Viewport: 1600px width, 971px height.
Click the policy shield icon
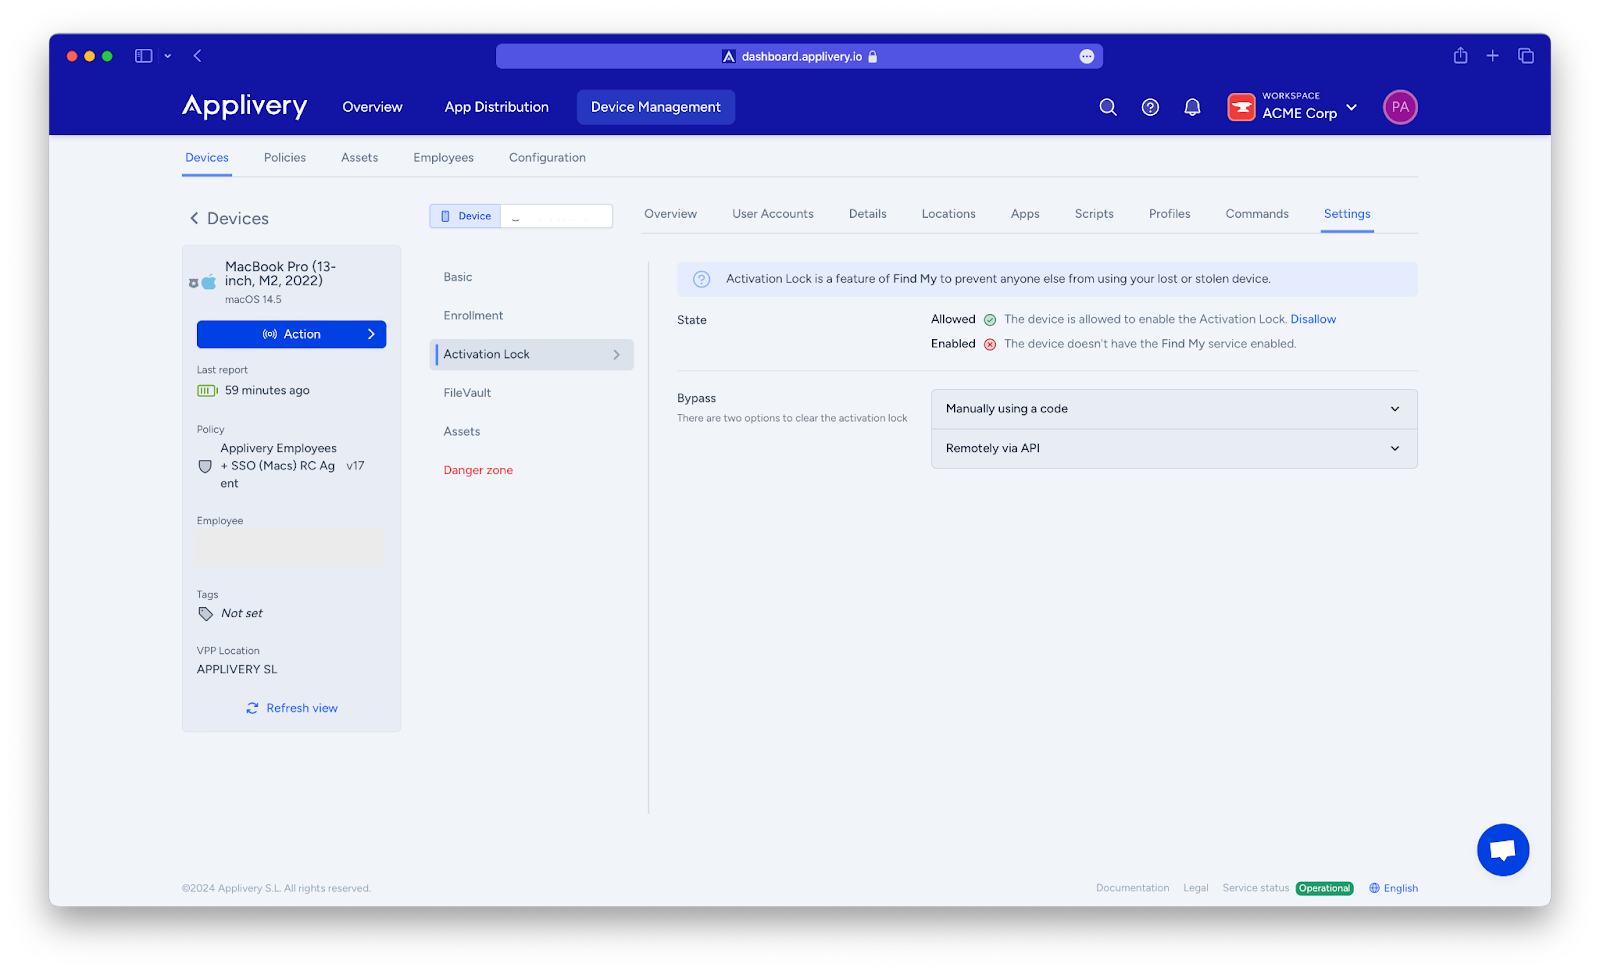205,467
